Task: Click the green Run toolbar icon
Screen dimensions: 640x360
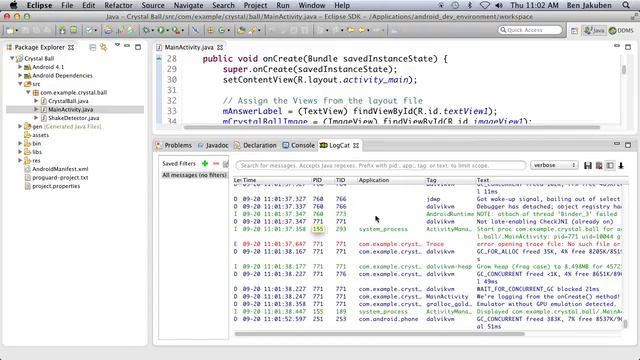Action: [x=161, y=30]
